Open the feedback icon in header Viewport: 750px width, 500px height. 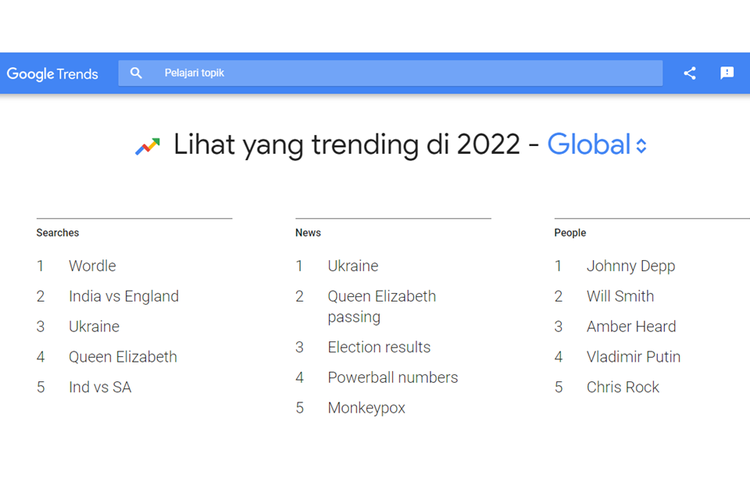coord(727,73)
